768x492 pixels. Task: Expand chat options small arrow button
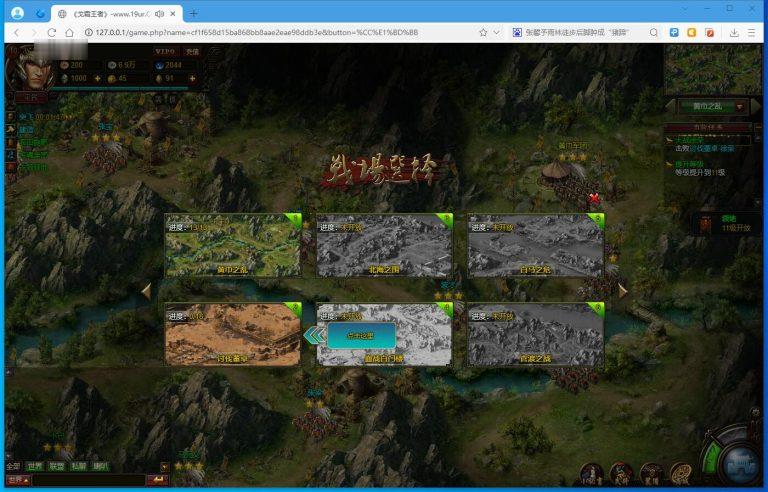165,467
